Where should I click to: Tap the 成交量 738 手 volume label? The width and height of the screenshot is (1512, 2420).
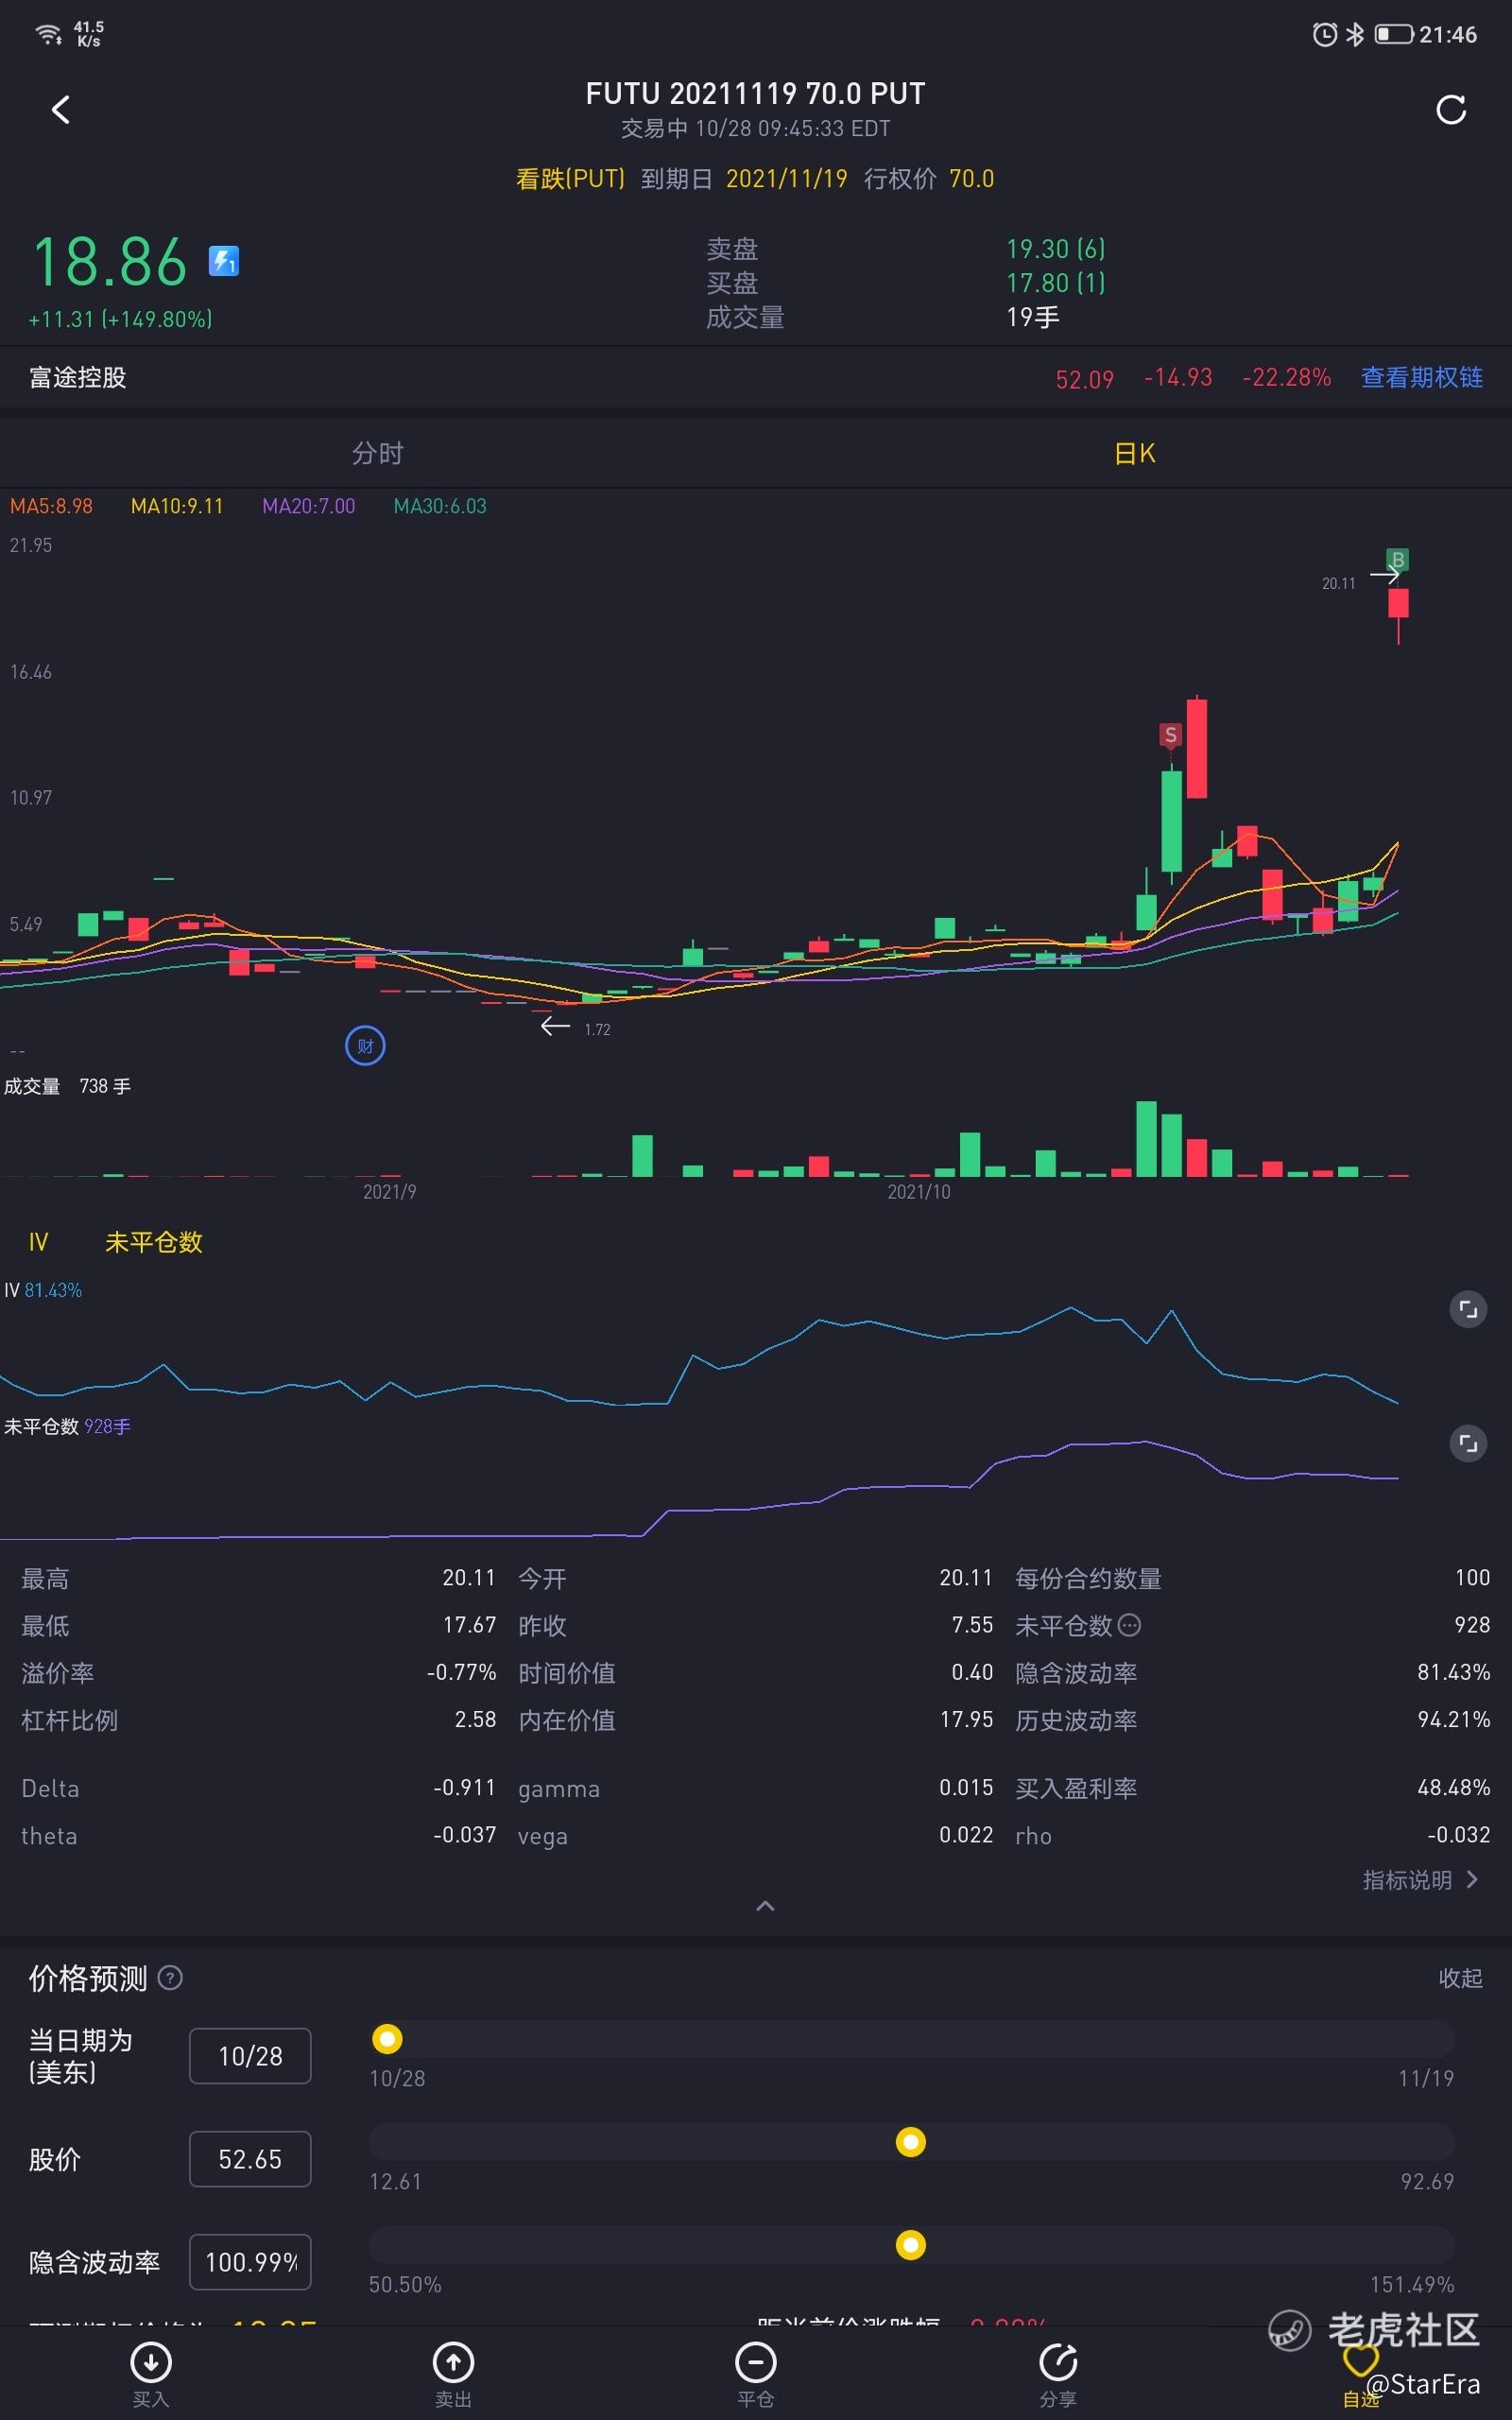pyautogui.click(x=67, y=1086)
